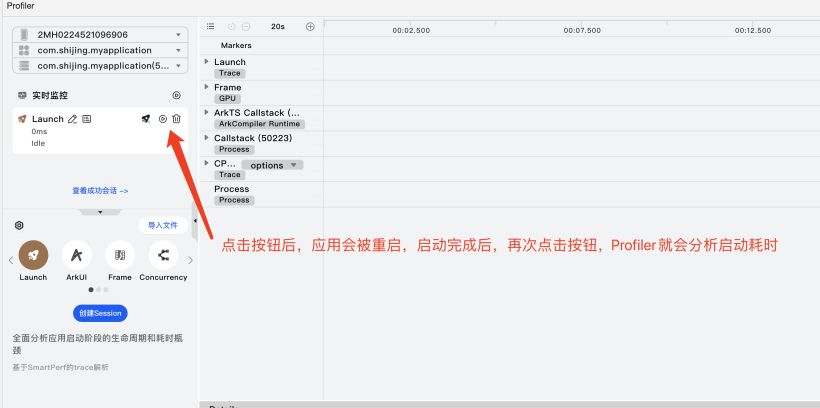
Task: Click the rename pencil icon next to Launch
Action: (73, 119)
